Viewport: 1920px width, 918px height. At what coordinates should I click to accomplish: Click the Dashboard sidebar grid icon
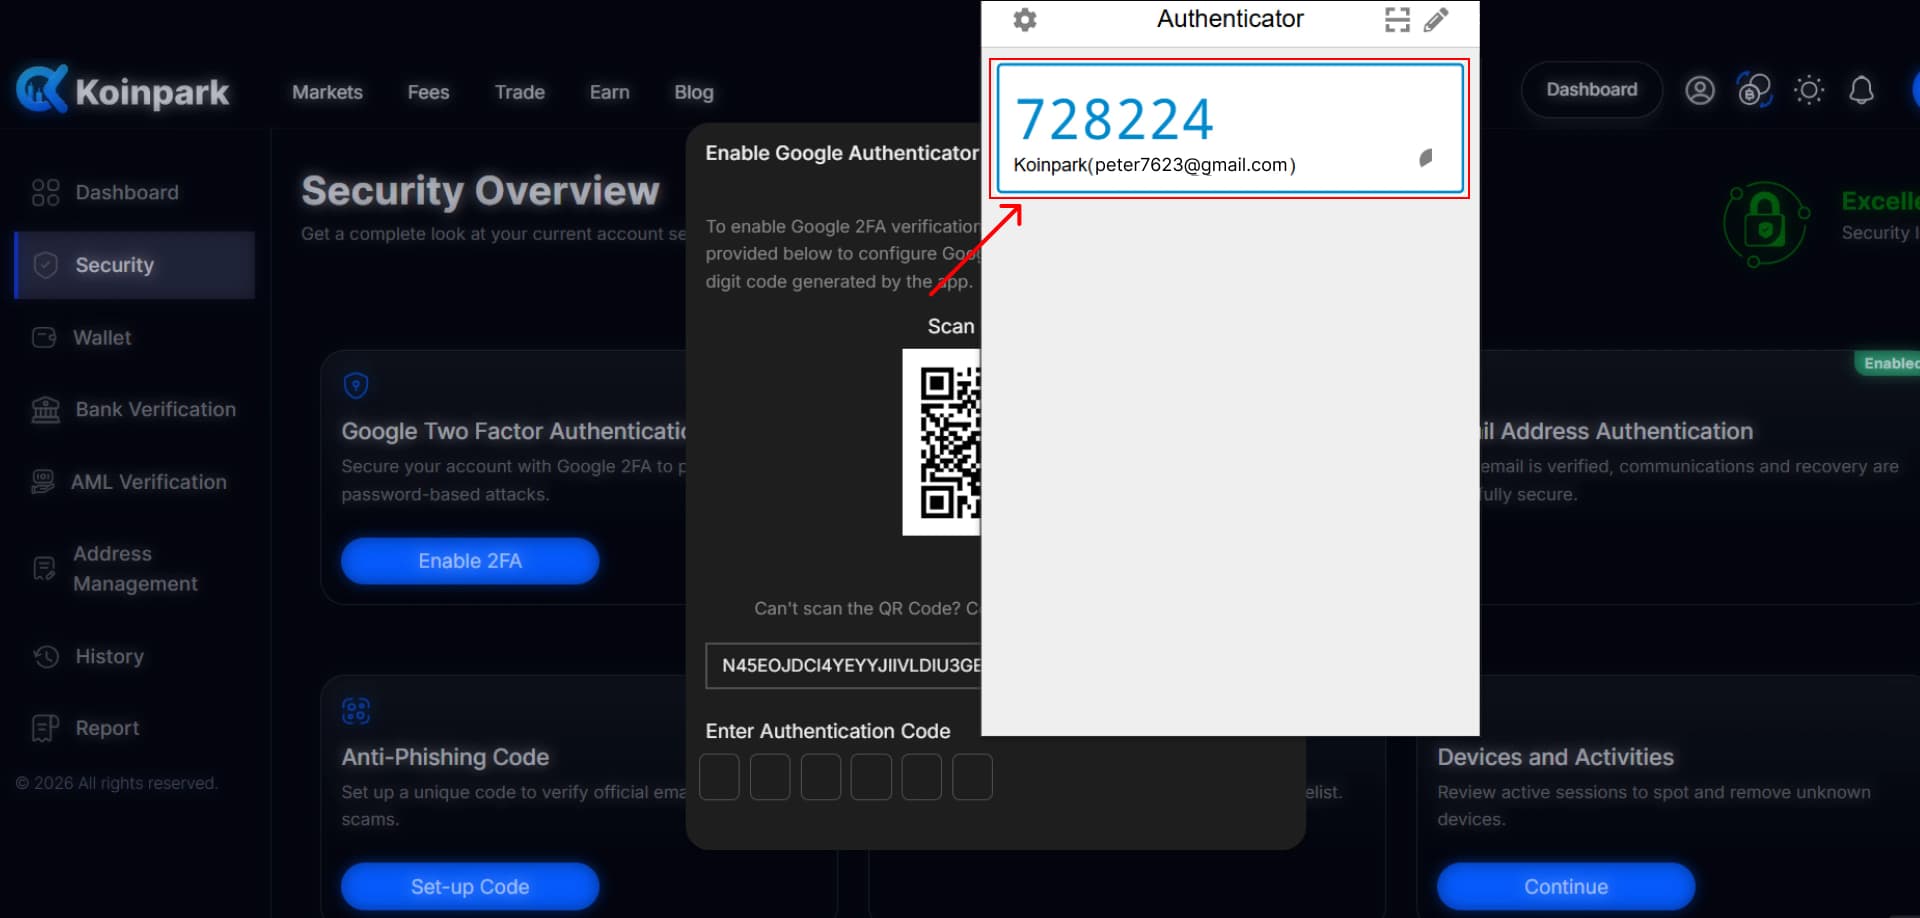pos(46,192)
